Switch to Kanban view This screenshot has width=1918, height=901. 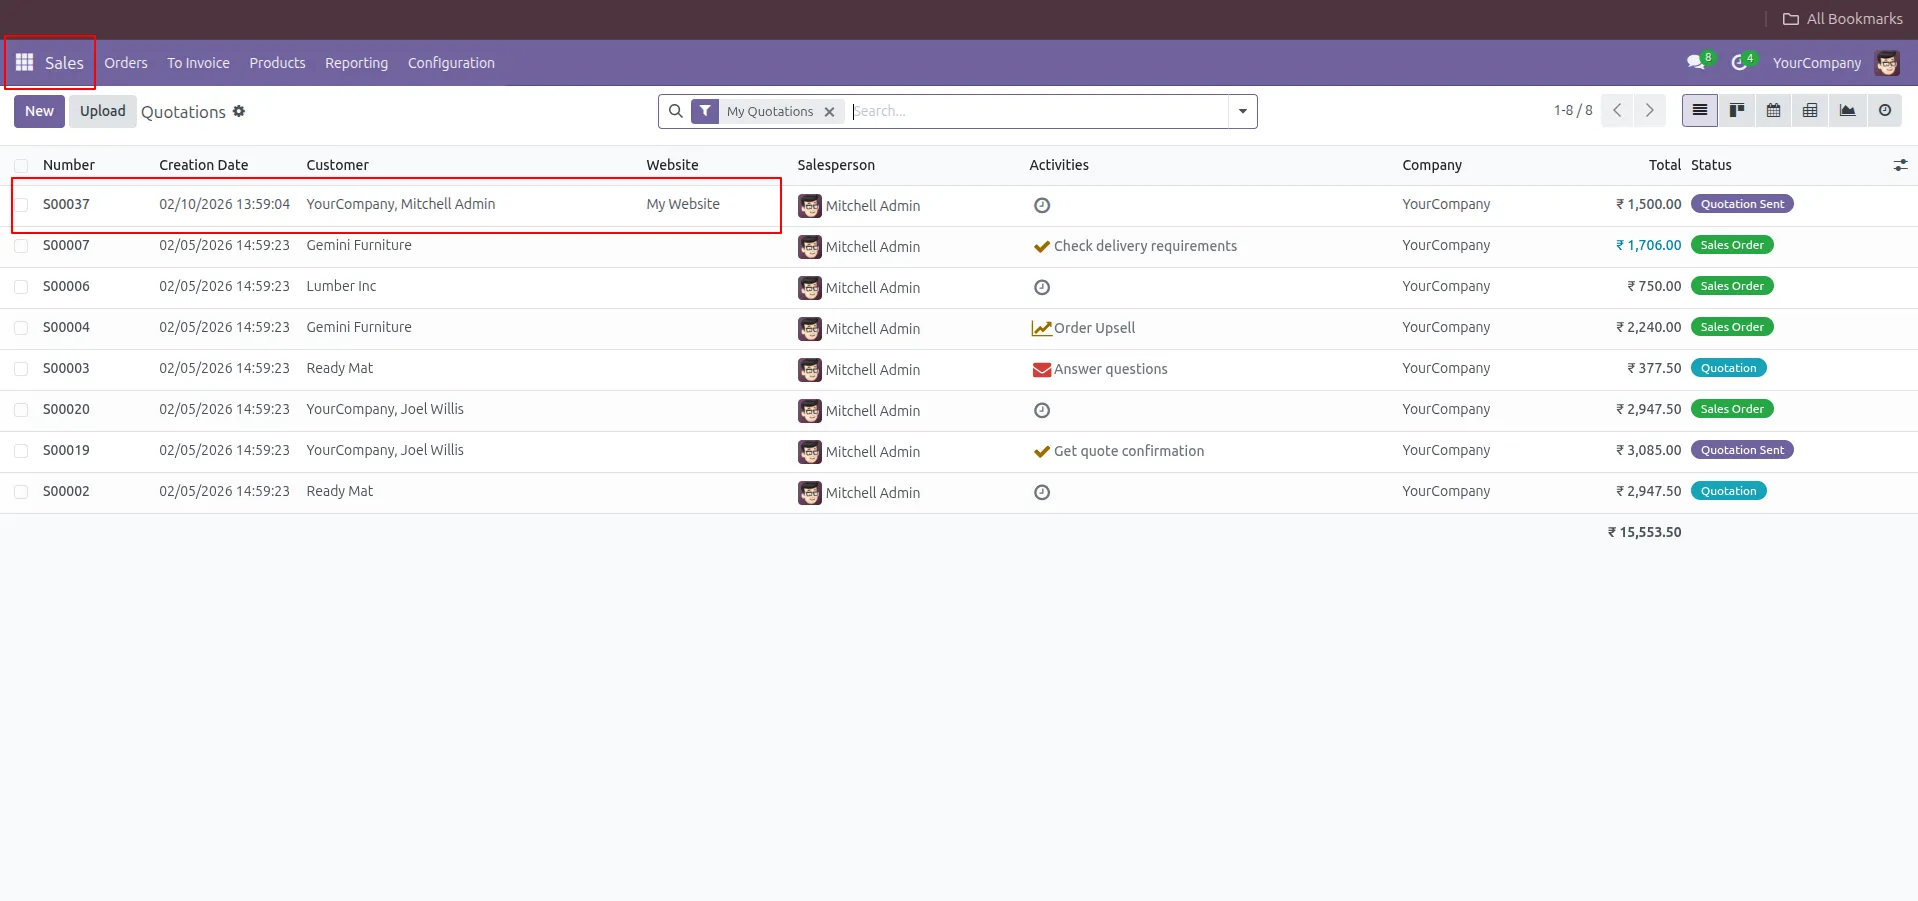tap(1737, 111)
